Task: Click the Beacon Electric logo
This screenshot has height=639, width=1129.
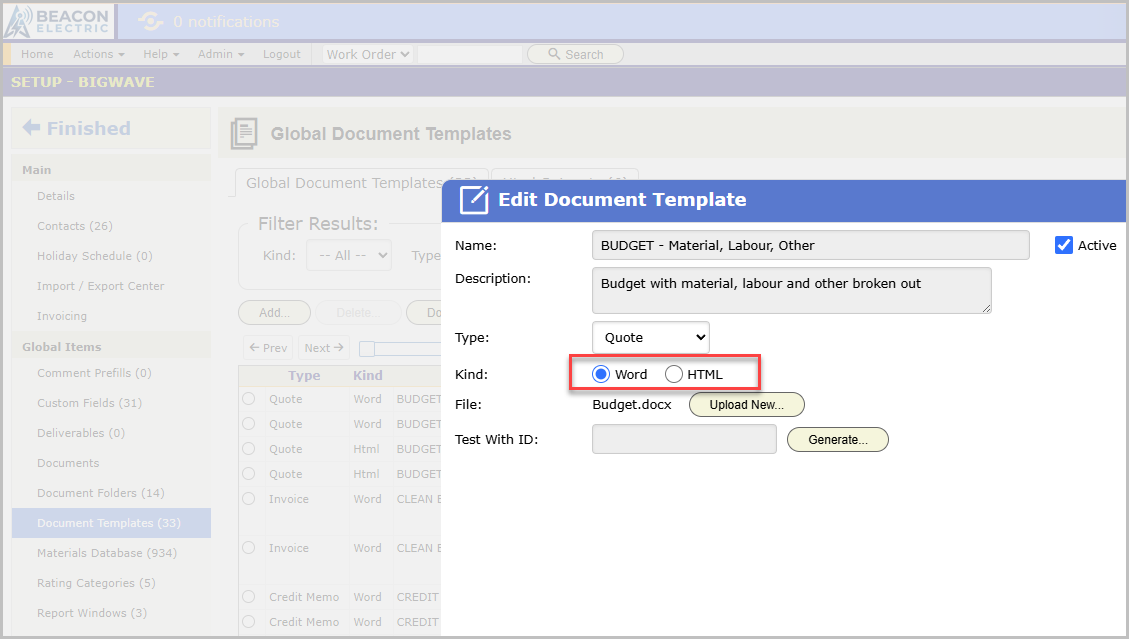Action: 58,22
